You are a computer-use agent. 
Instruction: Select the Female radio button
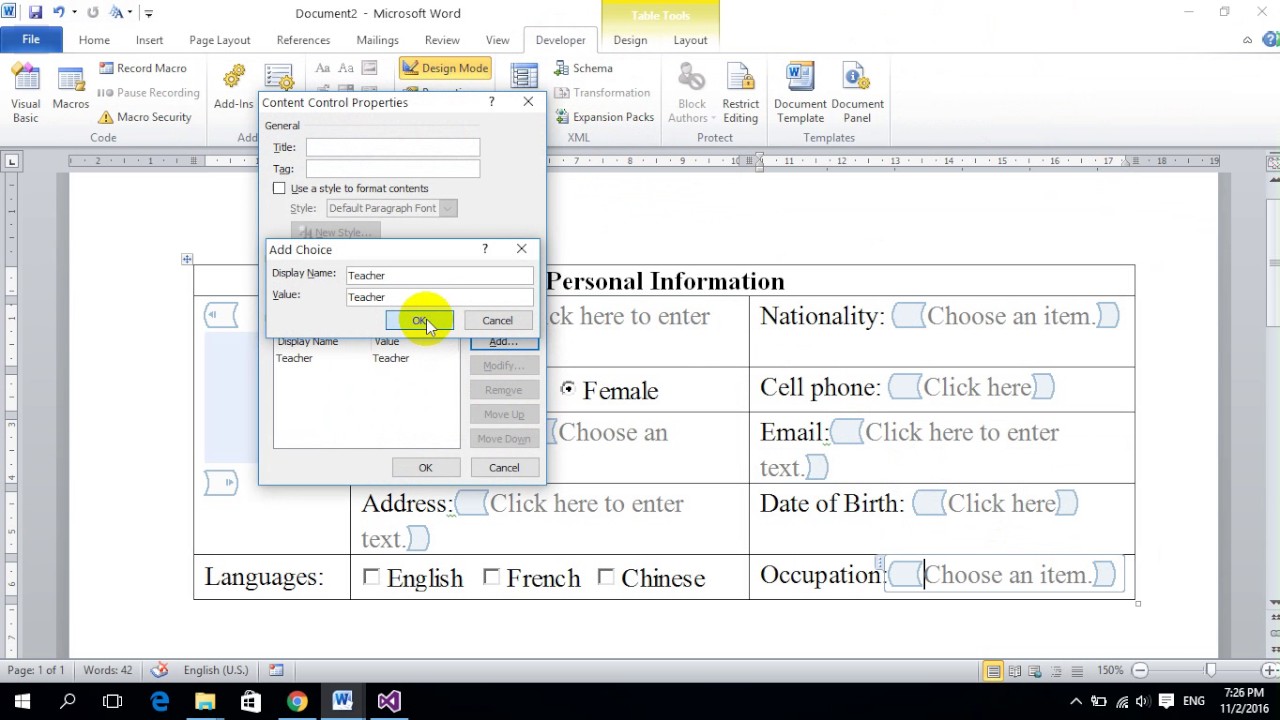(568, 388)
